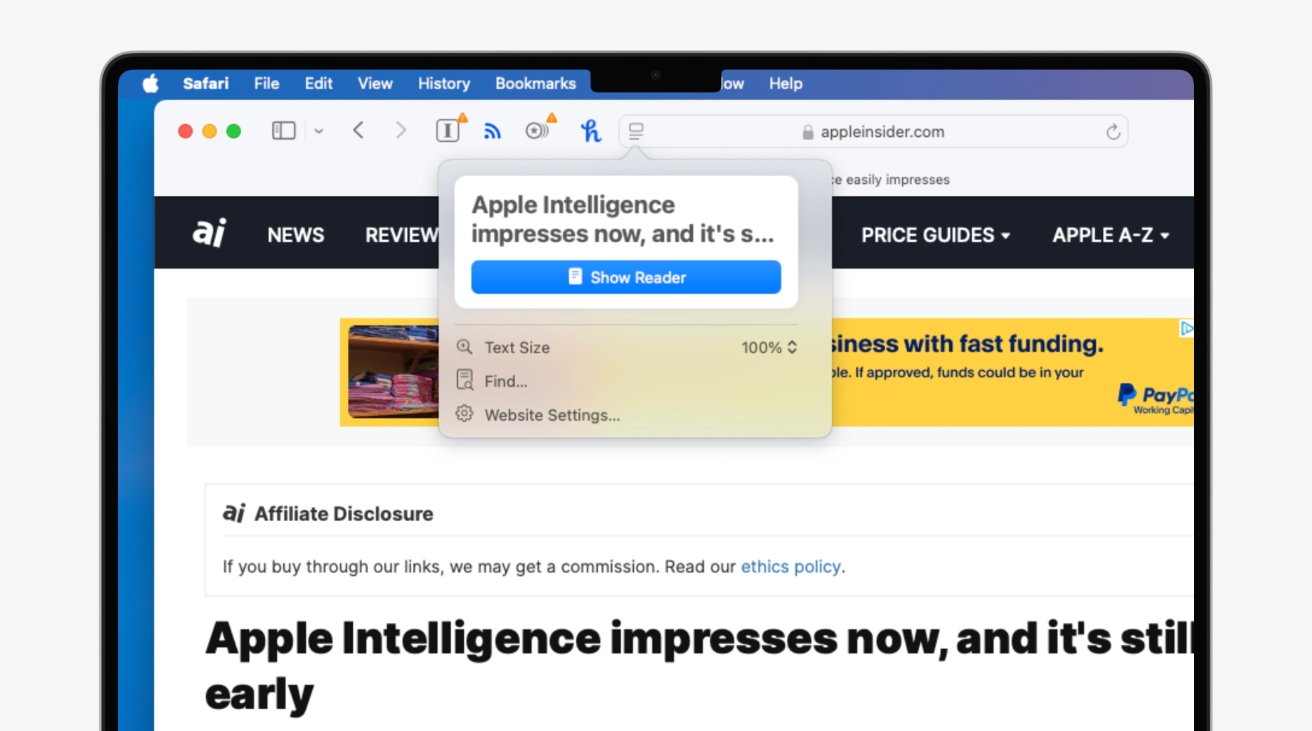Open the Help menu
The image size is (1312, 731).
click(786, 84)
